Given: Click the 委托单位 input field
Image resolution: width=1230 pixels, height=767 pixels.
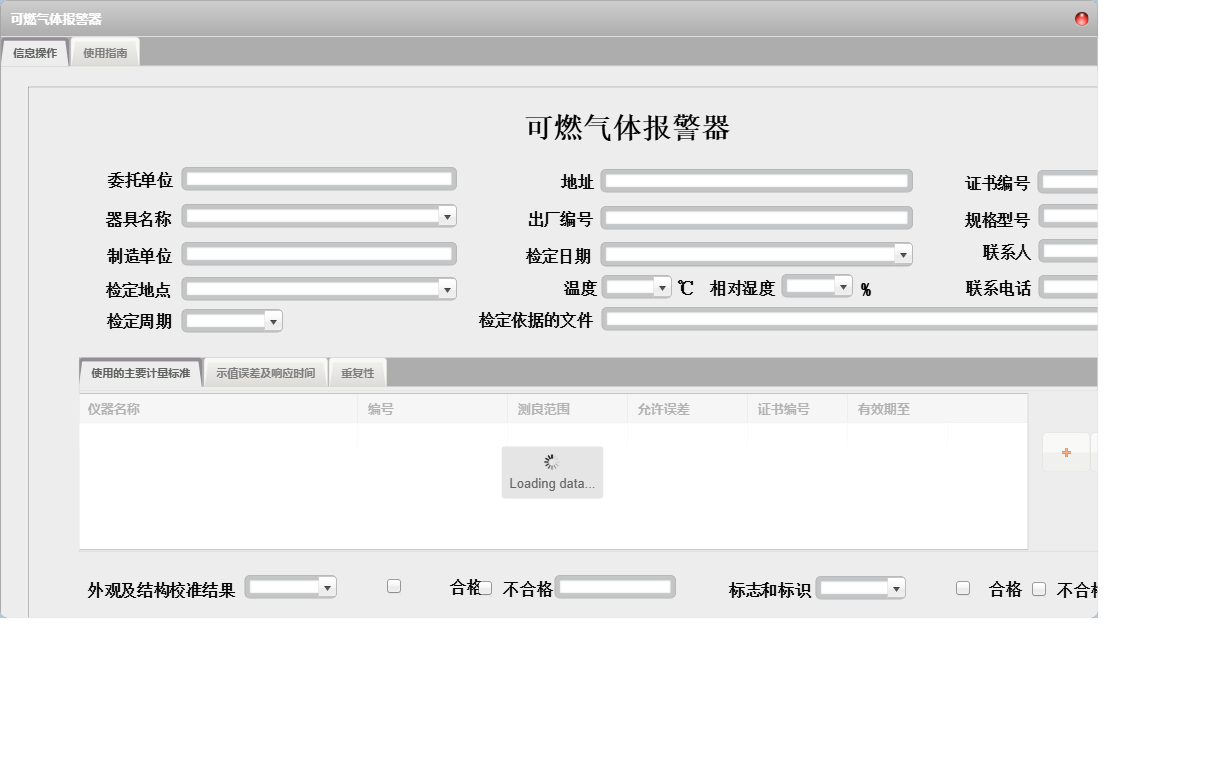Looking at the screenshot, I should click(x=319, y=179).
